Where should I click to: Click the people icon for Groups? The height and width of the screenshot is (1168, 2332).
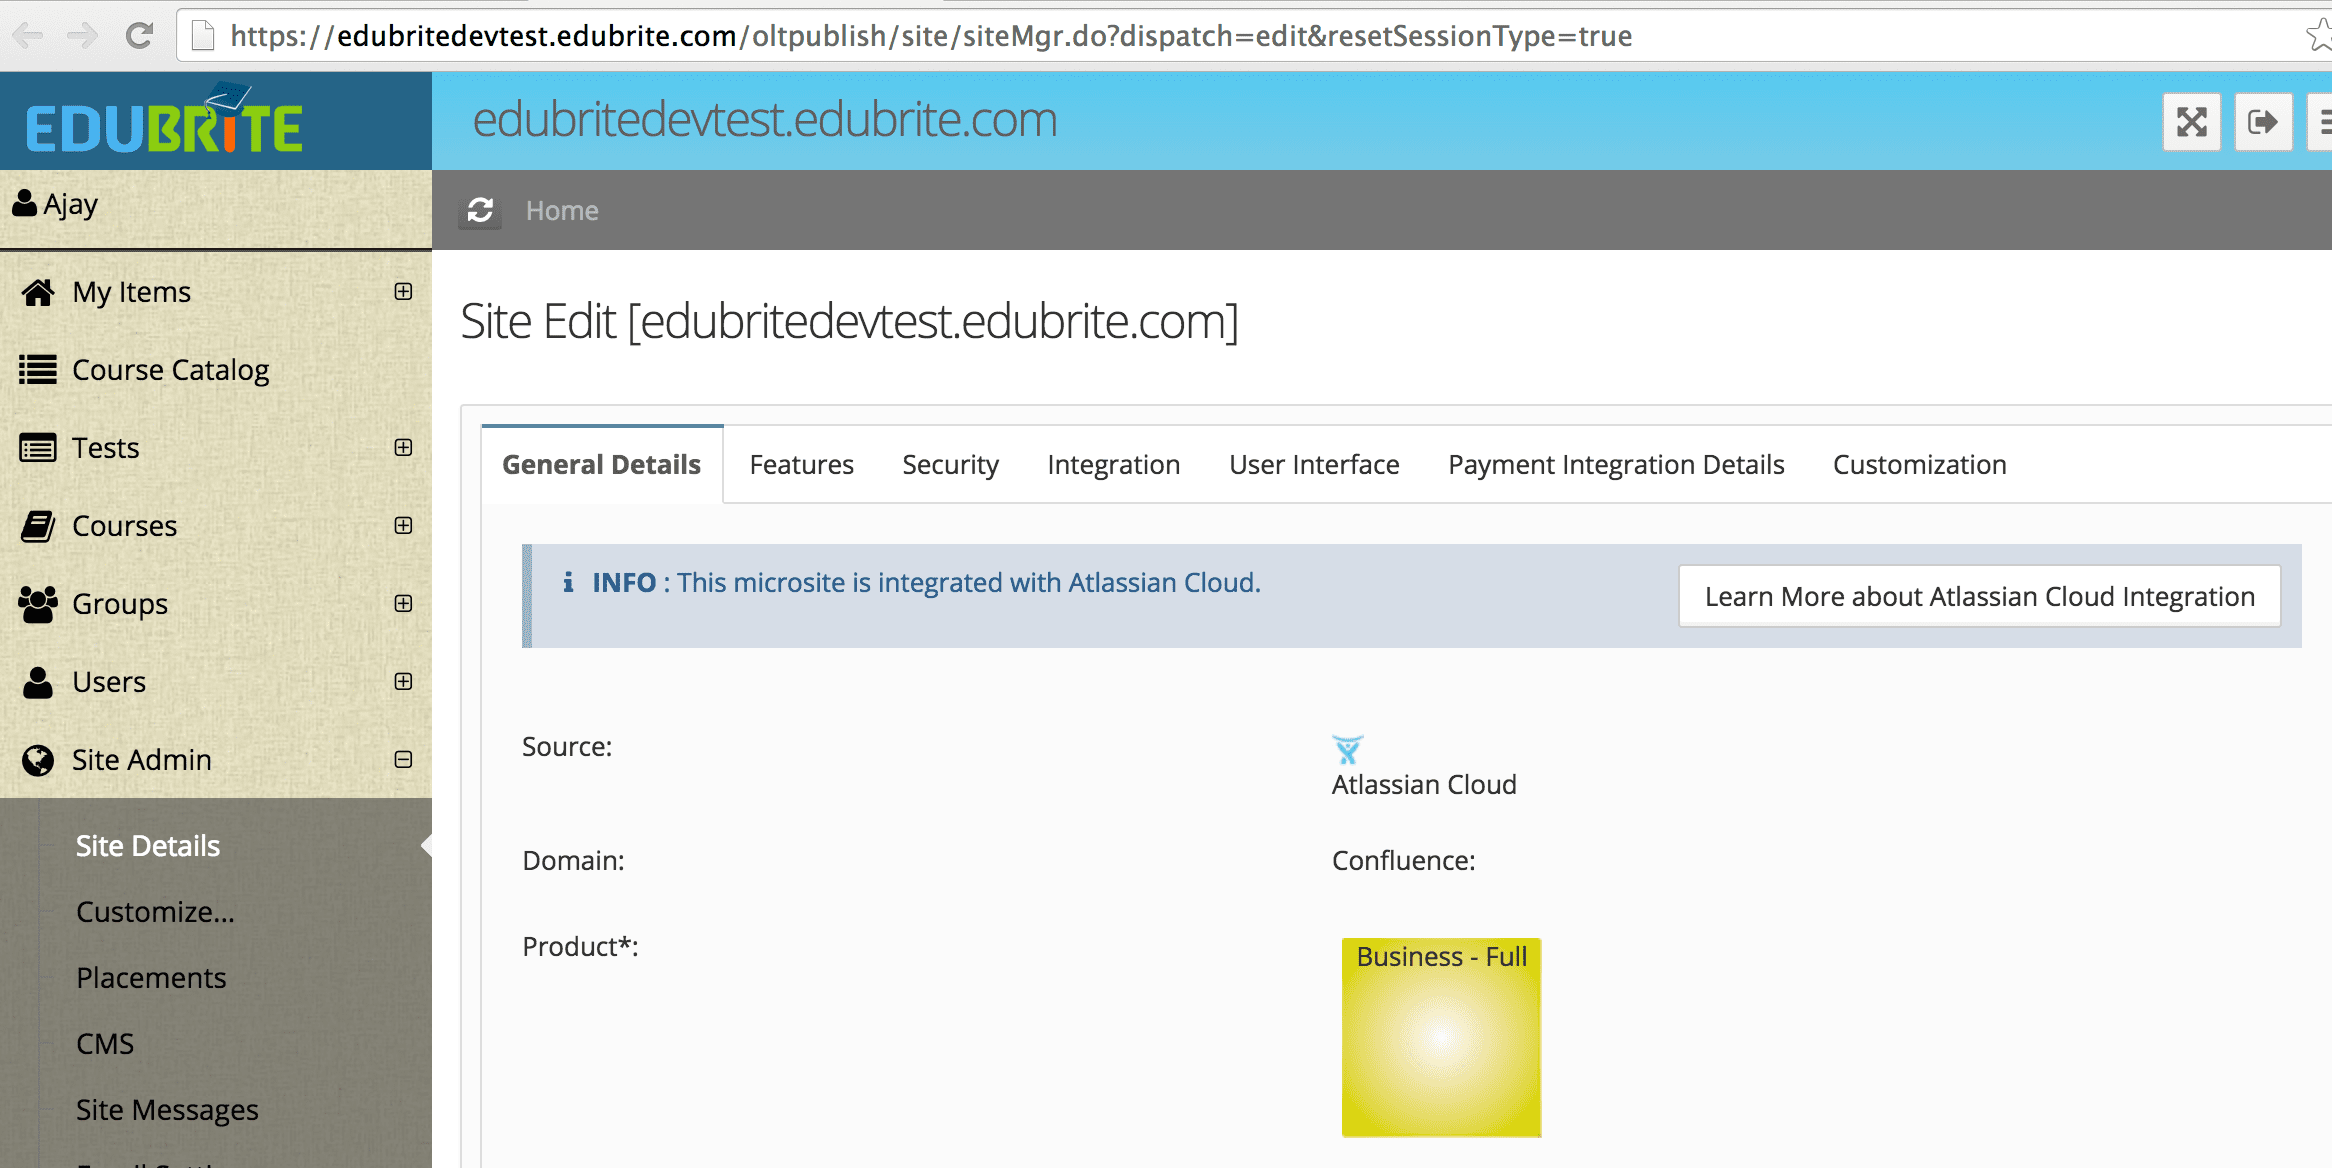(x=38, y=604)
